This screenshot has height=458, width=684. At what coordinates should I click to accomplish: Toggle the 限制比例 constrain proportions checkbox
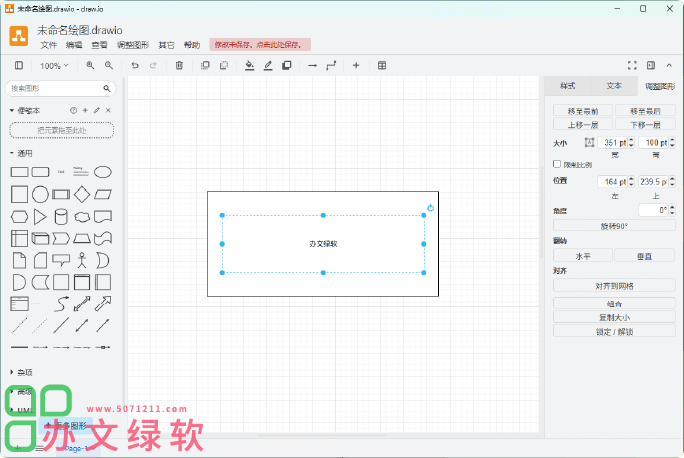[x=557, y=164]
